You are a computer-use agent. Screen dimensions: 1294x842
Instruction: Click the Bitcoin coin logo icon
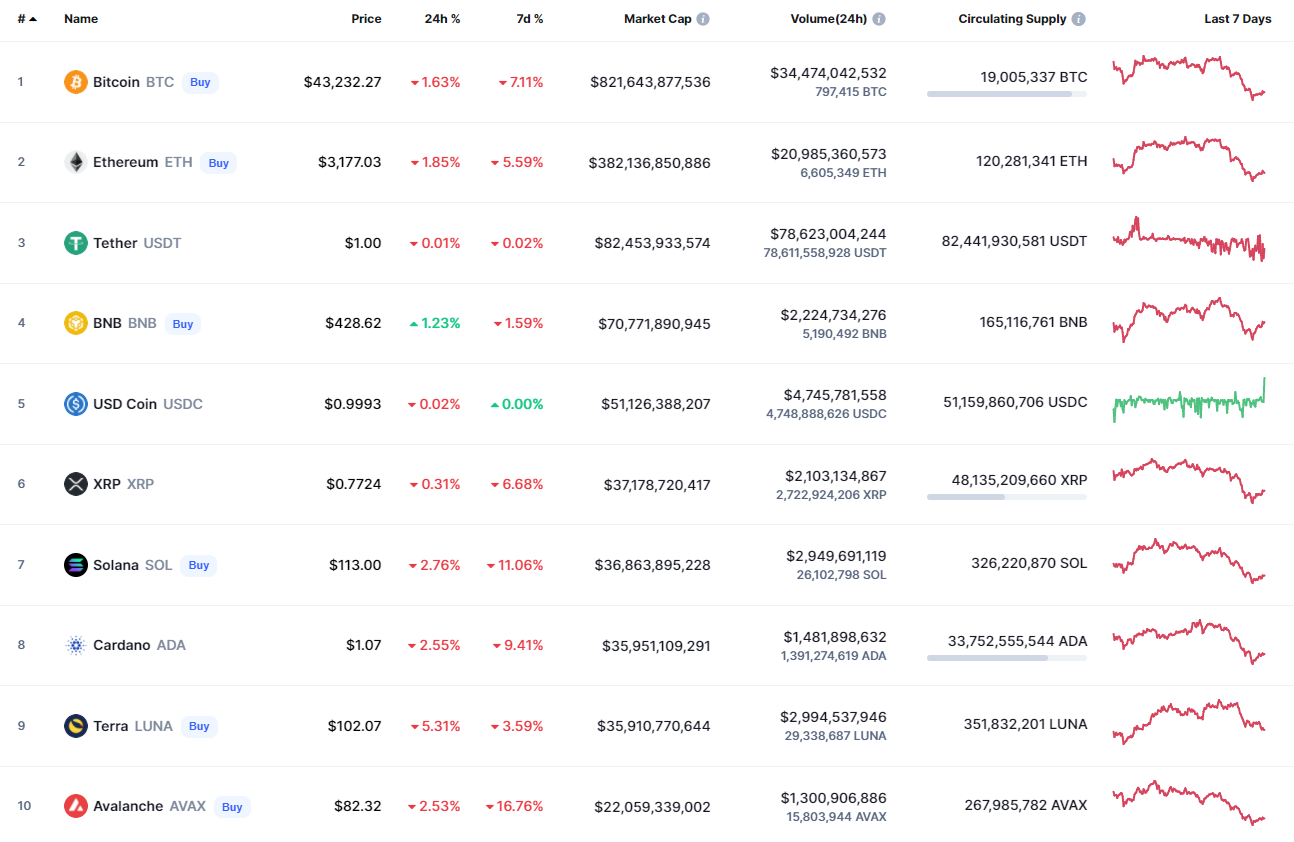76,82
